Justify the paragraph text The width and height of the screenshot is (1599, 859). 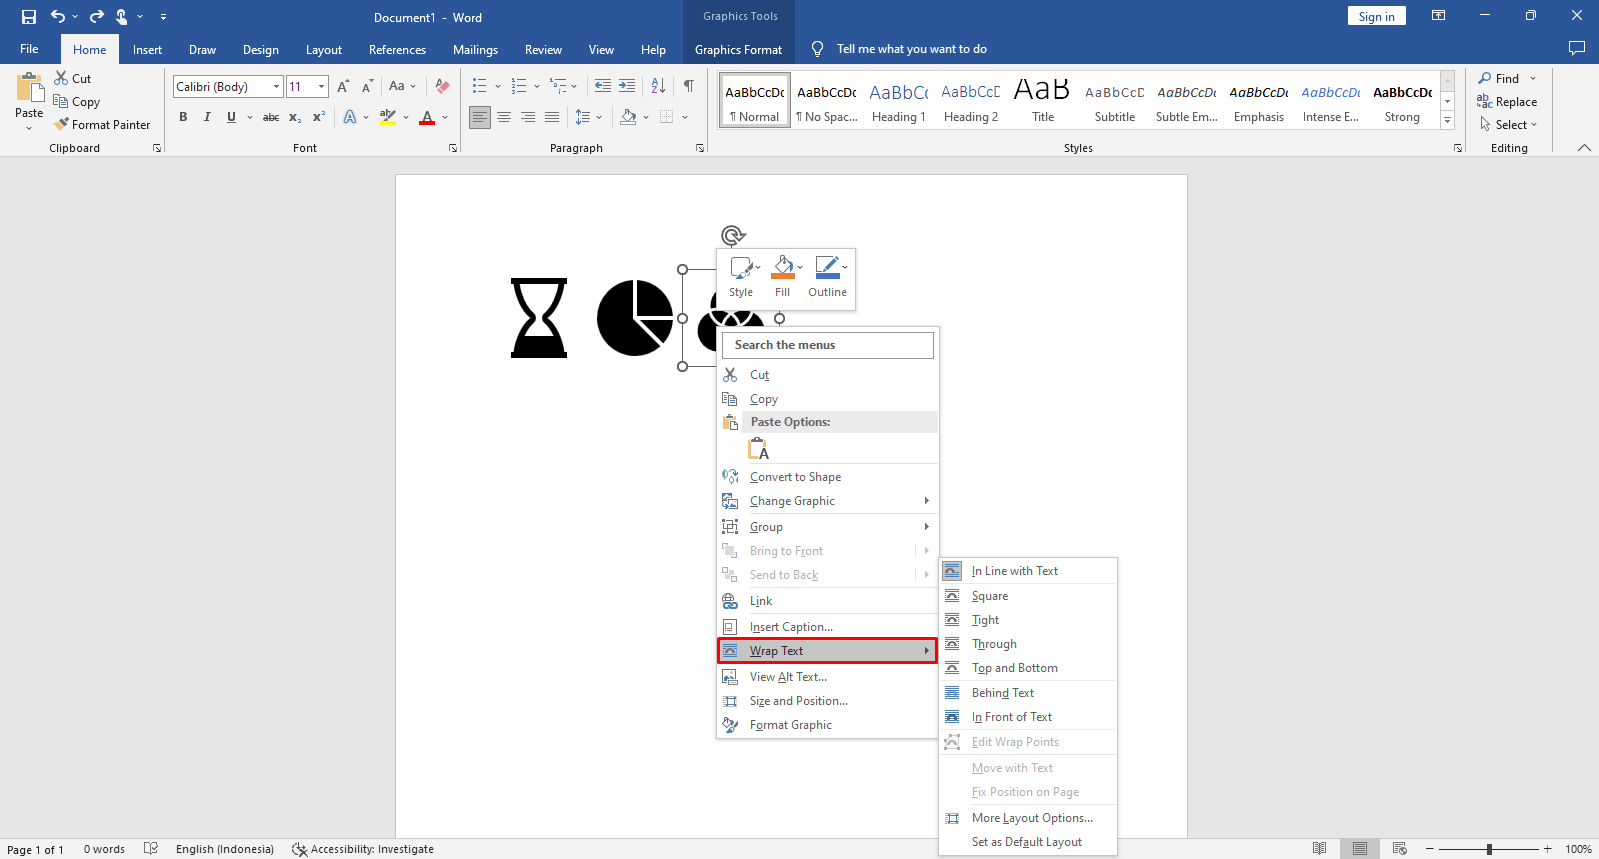(552, 117)
